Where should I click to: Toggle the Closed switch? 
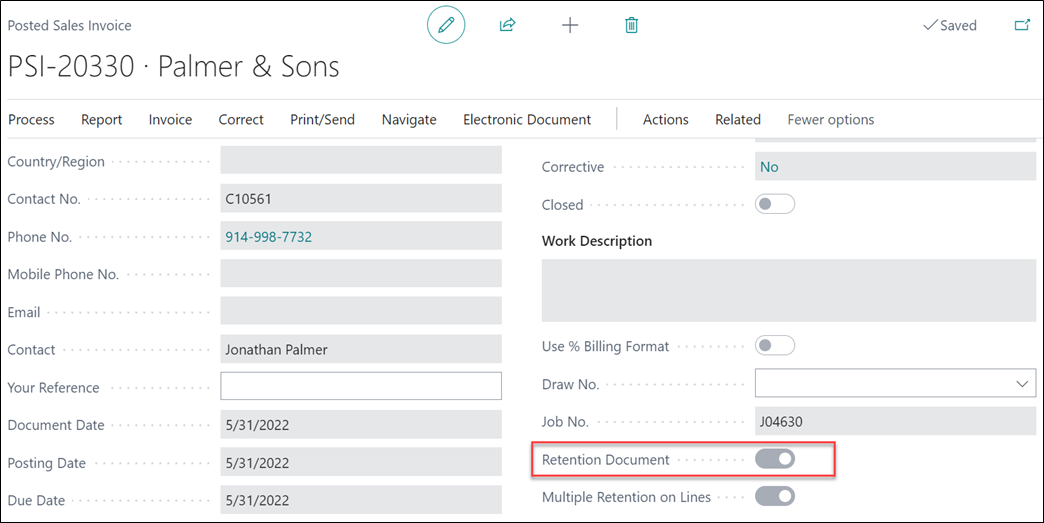pos(774,204)
